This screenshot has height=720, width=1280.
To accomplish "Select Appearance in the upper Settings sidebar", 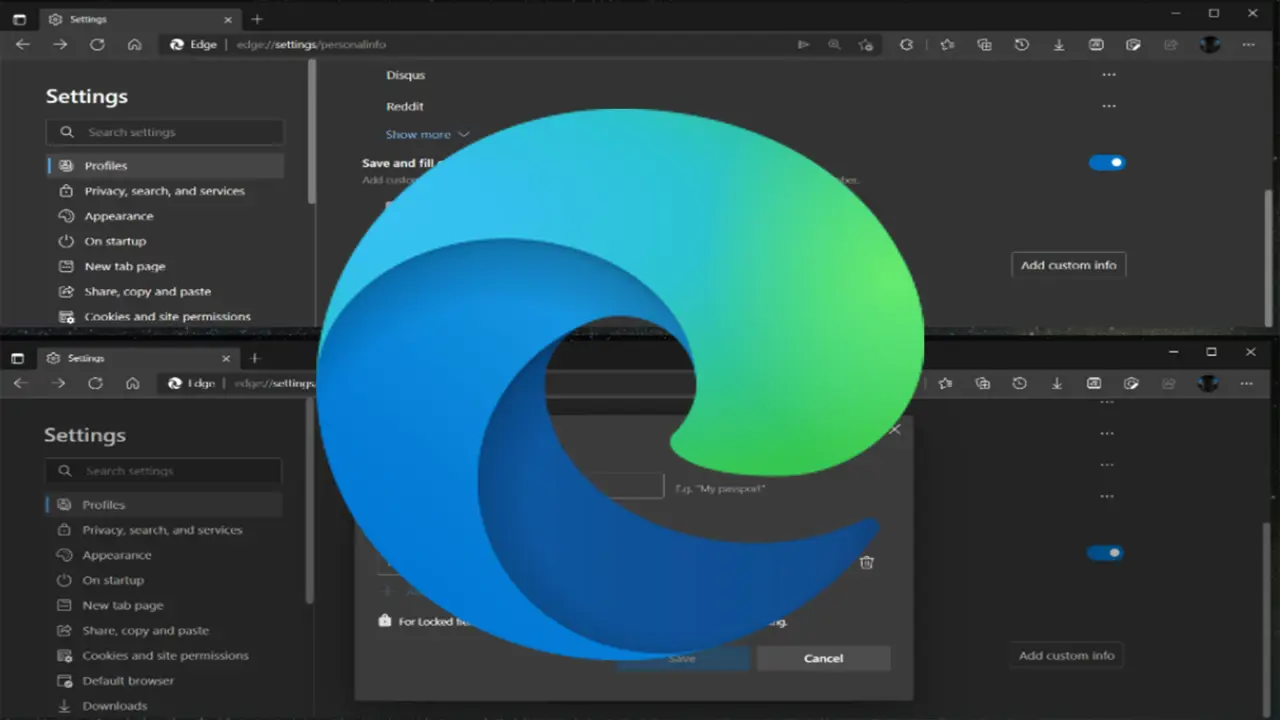I will [x=118, y=216].
